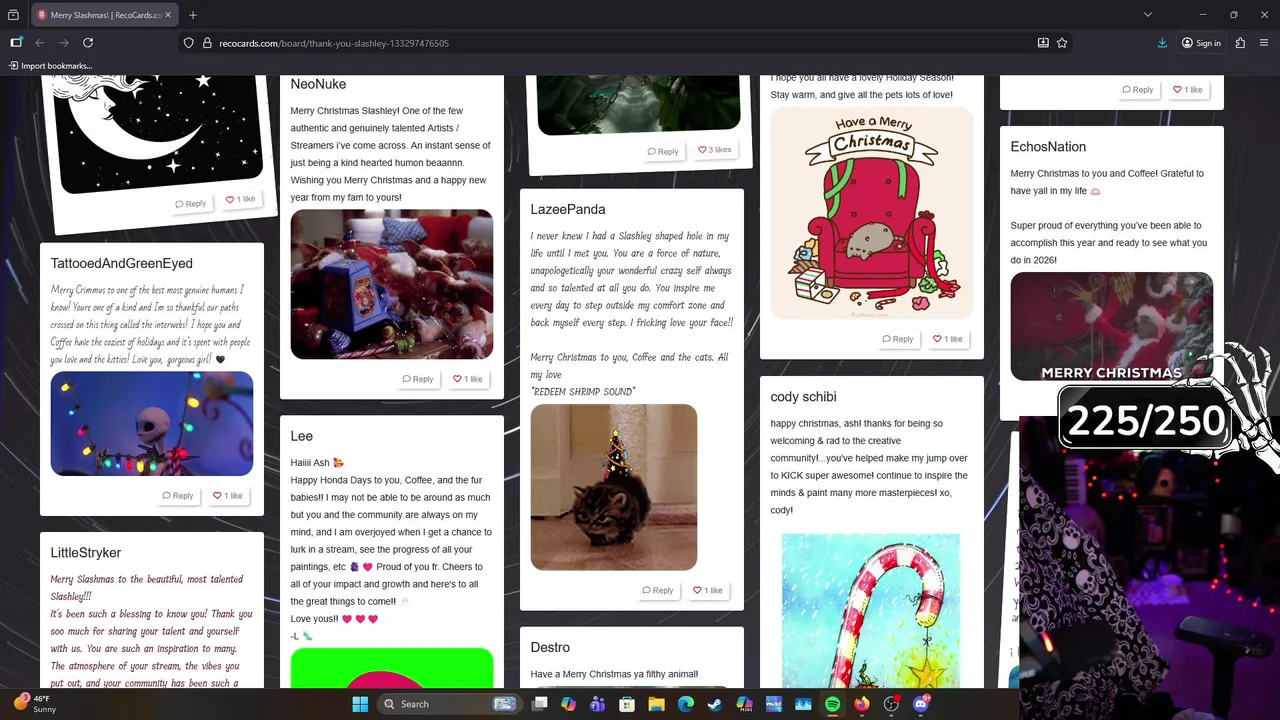Viewport: 1280px width, 720px height.
Task: Reply to LazeePanda's card
Action: 658,590
